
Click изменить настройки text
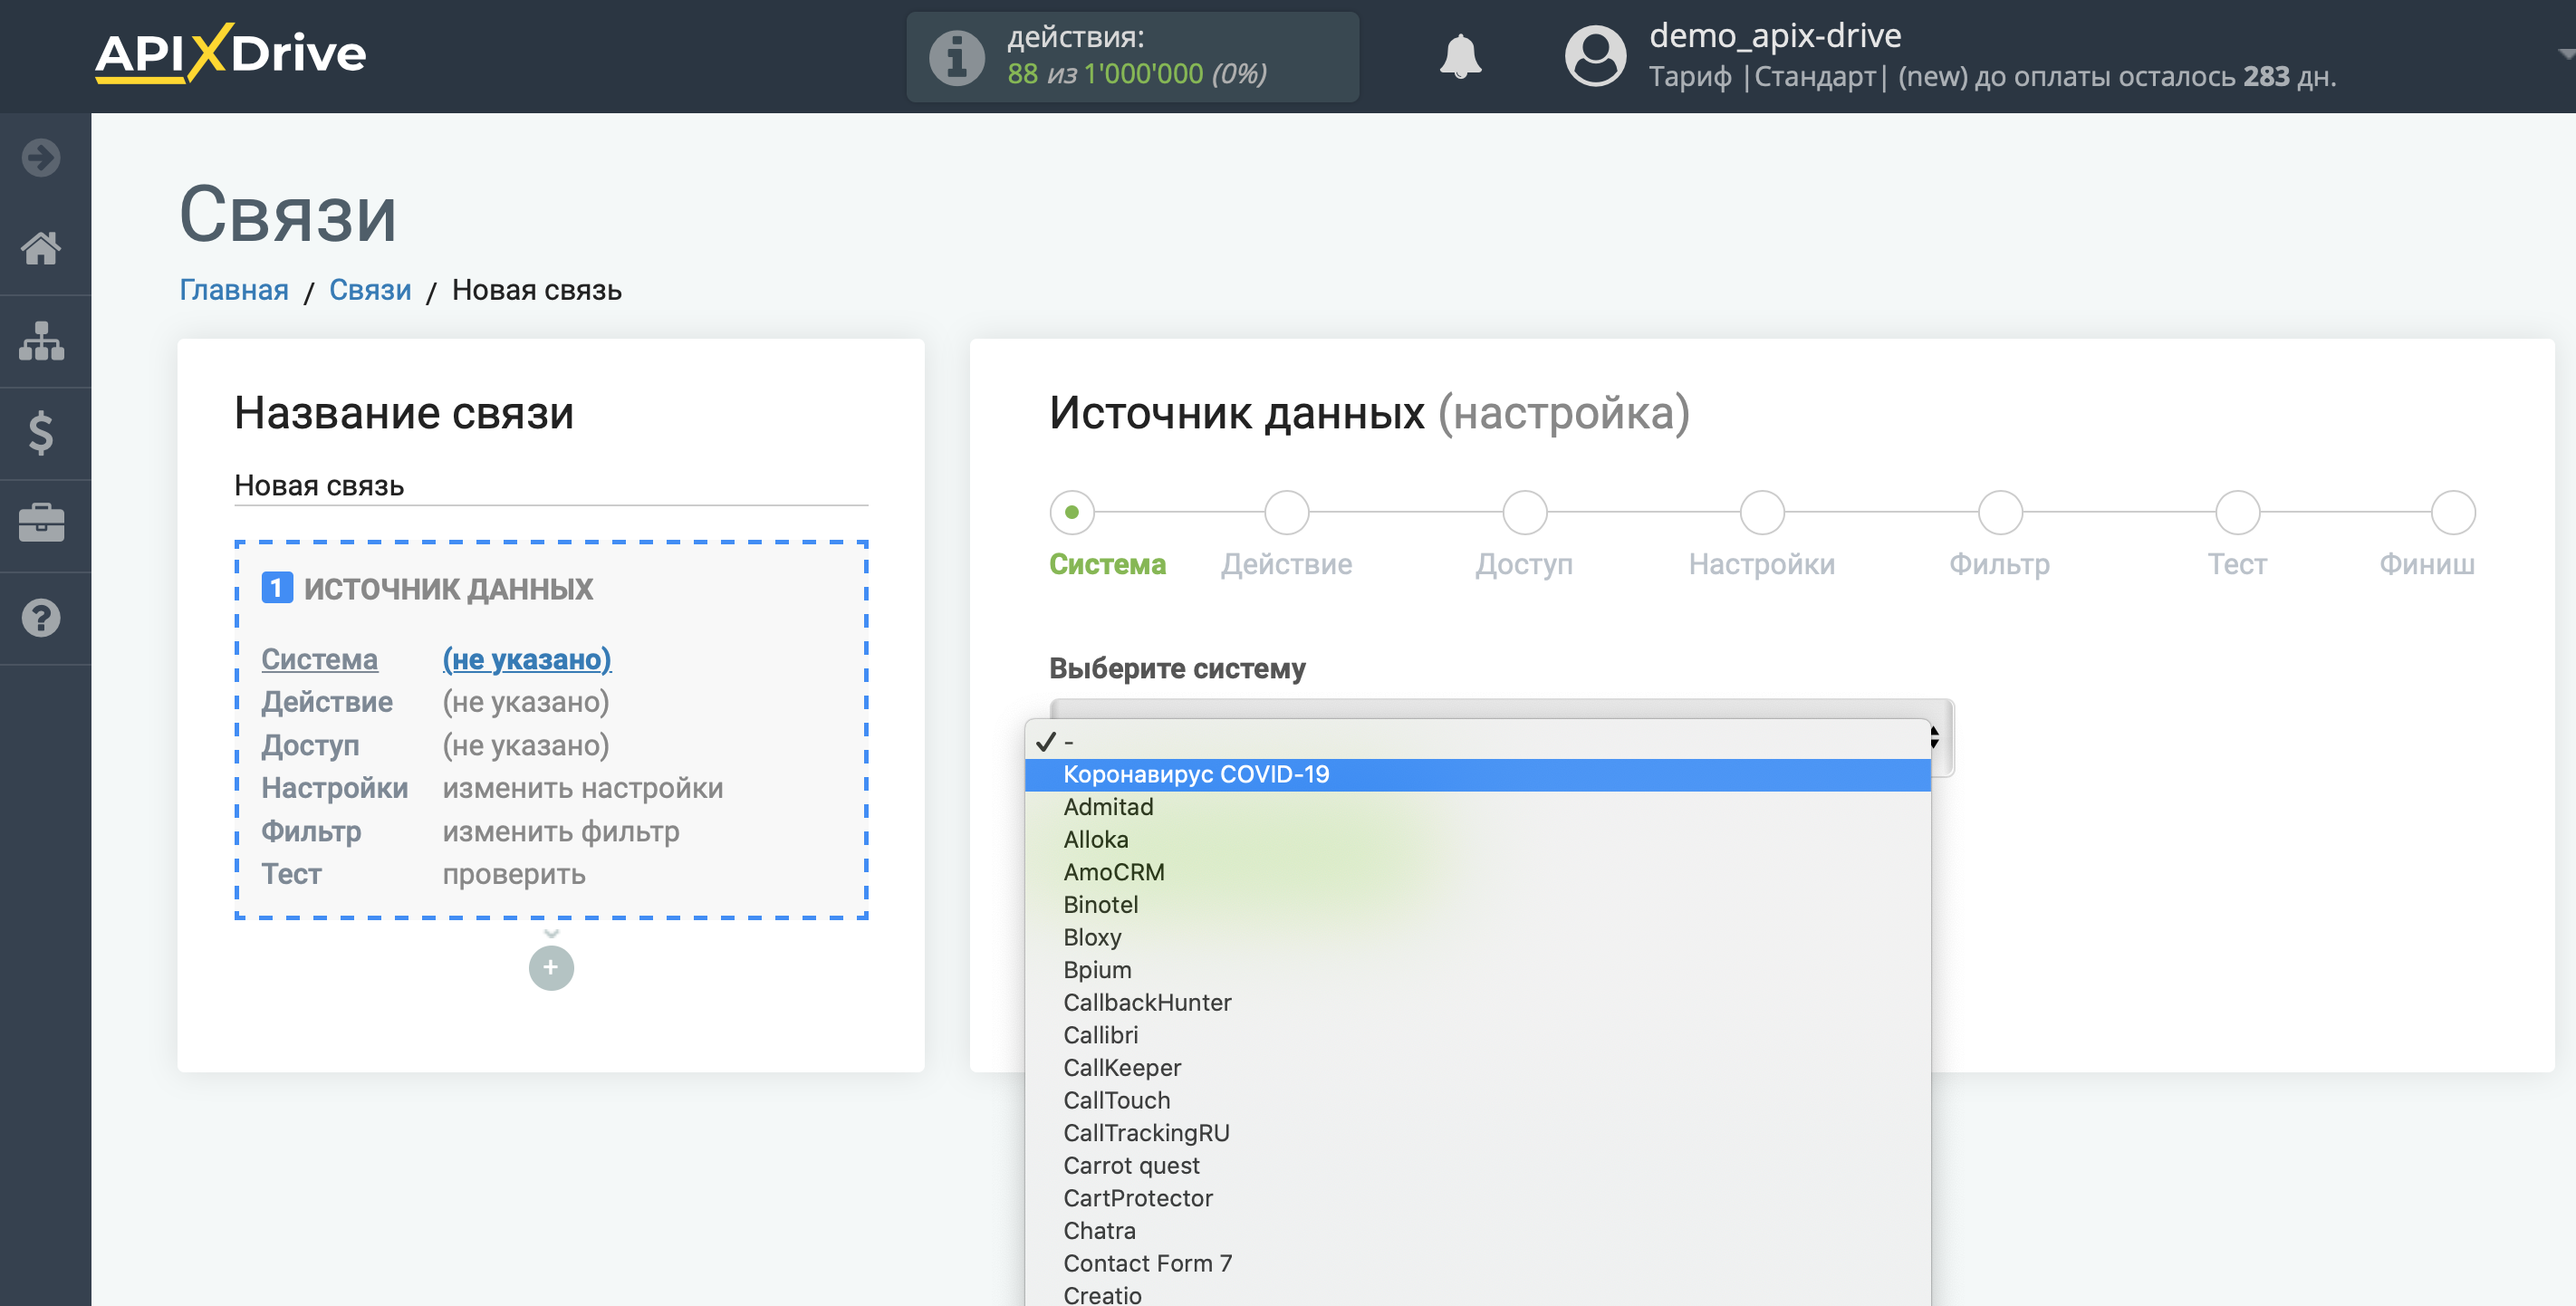[583, 788]
